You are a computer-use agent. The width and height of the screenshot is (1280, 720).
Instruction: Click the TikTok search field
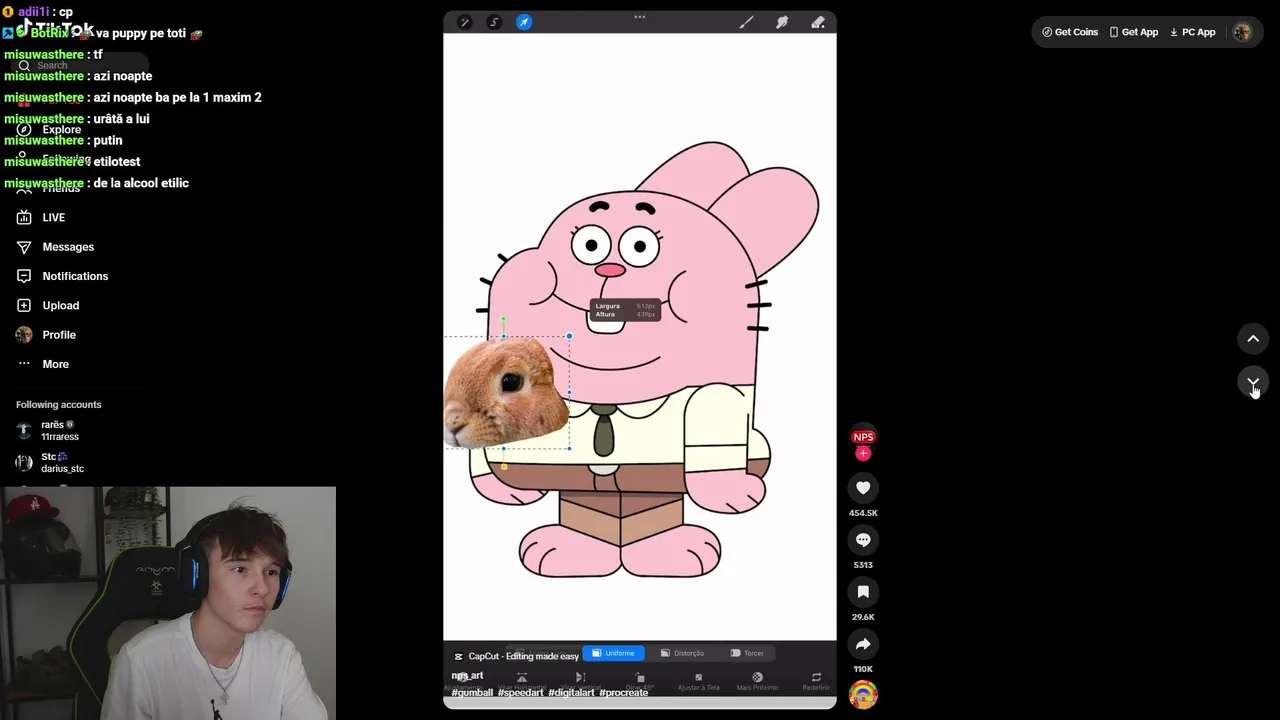[x=80, y=65]
